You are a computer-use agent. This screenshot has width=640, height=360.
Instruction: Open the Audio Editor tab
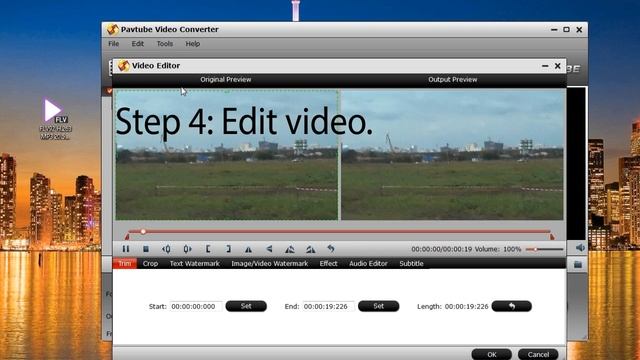click(368, 263)
